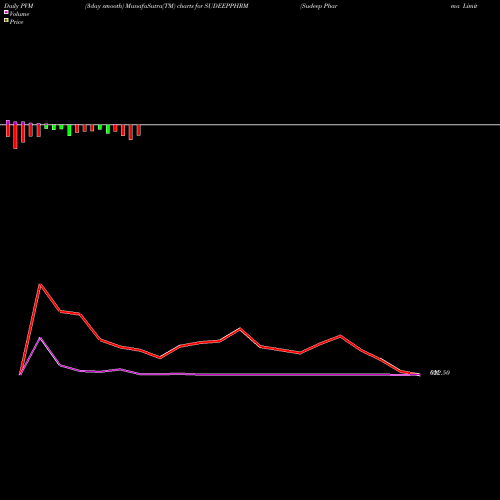Select the 'Price' legend label

pyautogui.click(x=16, y=22)
